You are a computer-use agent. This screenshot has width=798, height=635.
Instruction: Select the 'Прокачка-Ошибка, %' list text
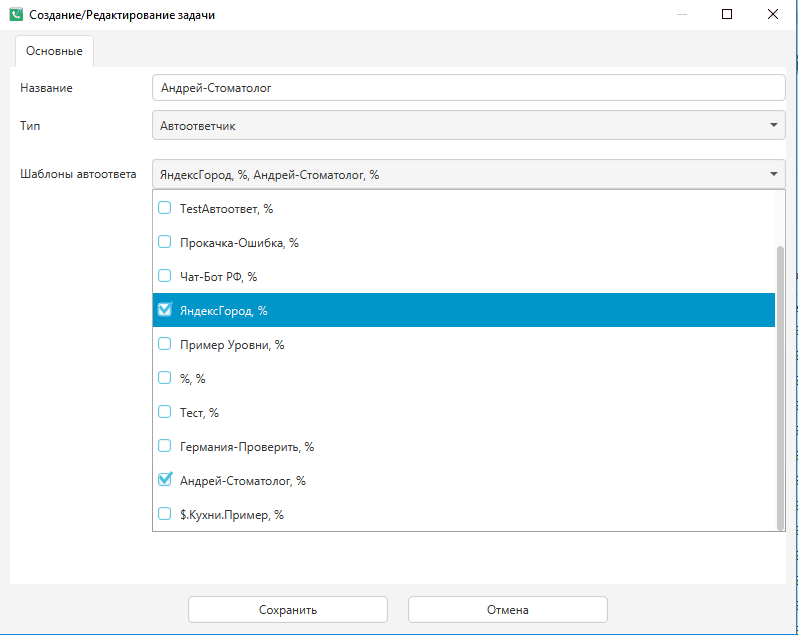click(x=239, y=243)
